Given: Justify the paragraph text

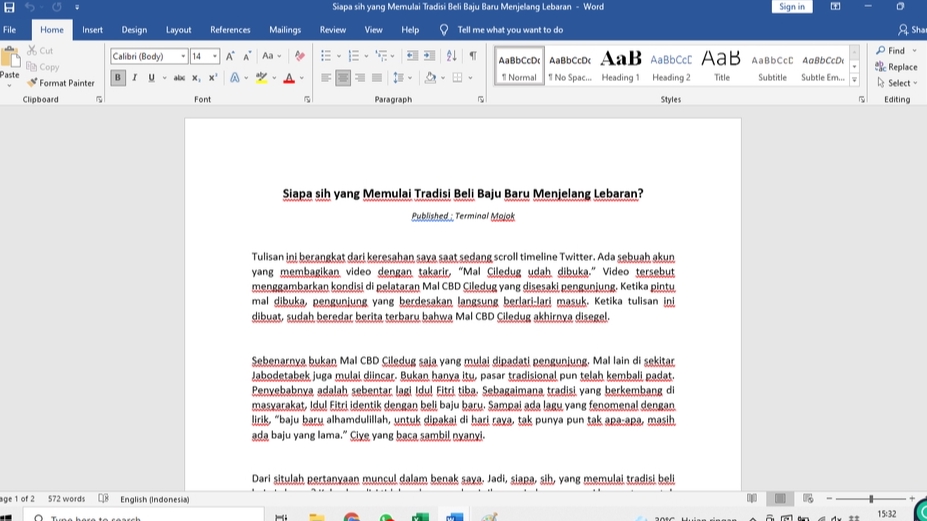Looking at the screenshot, I should (x=377, y=77).
